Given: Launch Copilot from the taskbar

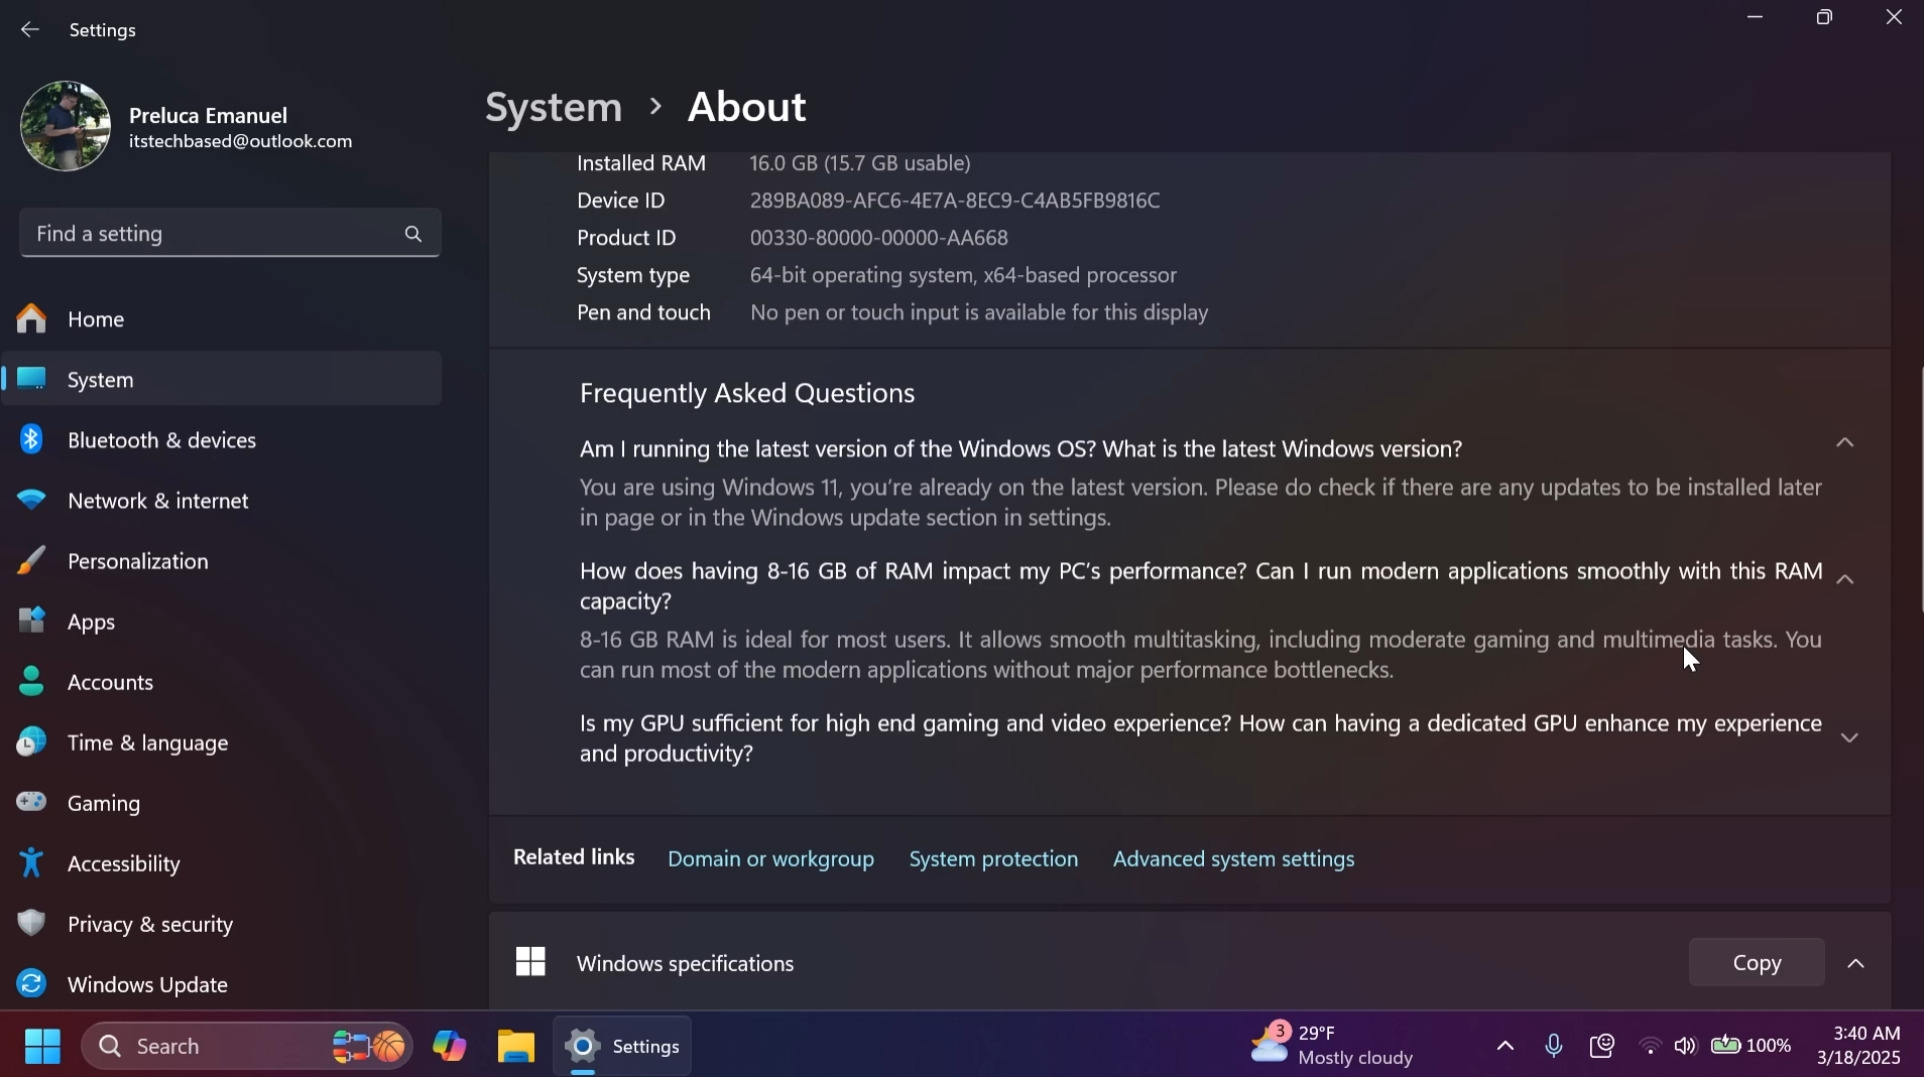Looking at the screenshot, I should 450,1046.
